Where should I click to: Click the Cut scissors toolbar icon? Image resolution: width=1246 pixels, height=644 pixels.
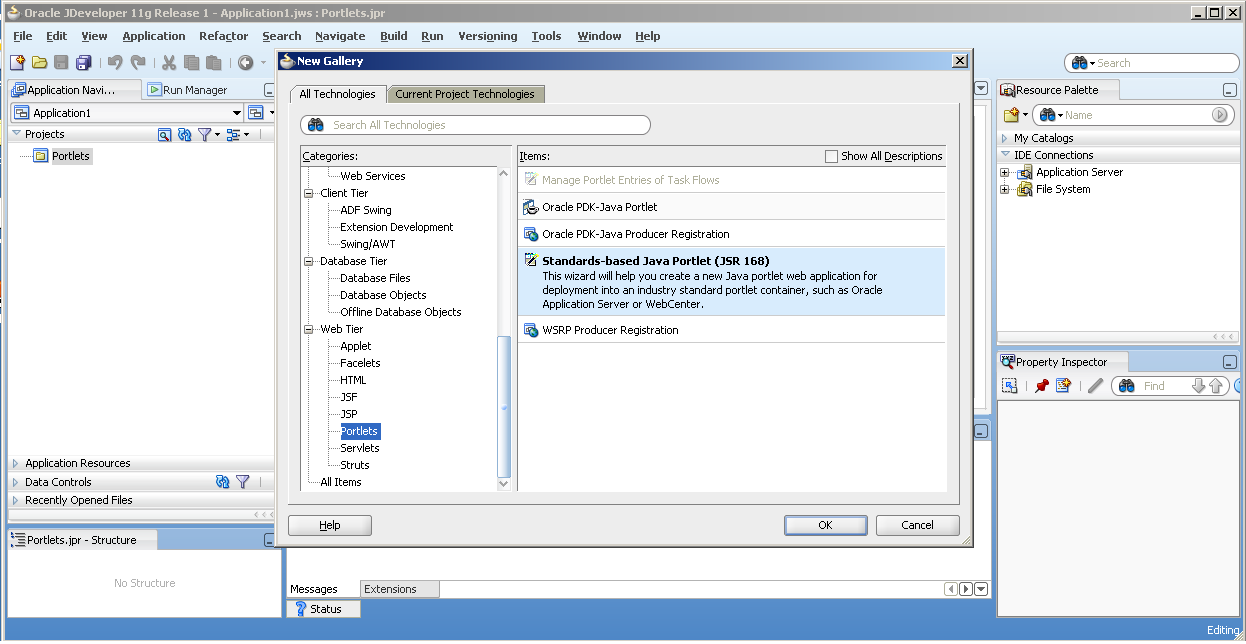point(168,63)
